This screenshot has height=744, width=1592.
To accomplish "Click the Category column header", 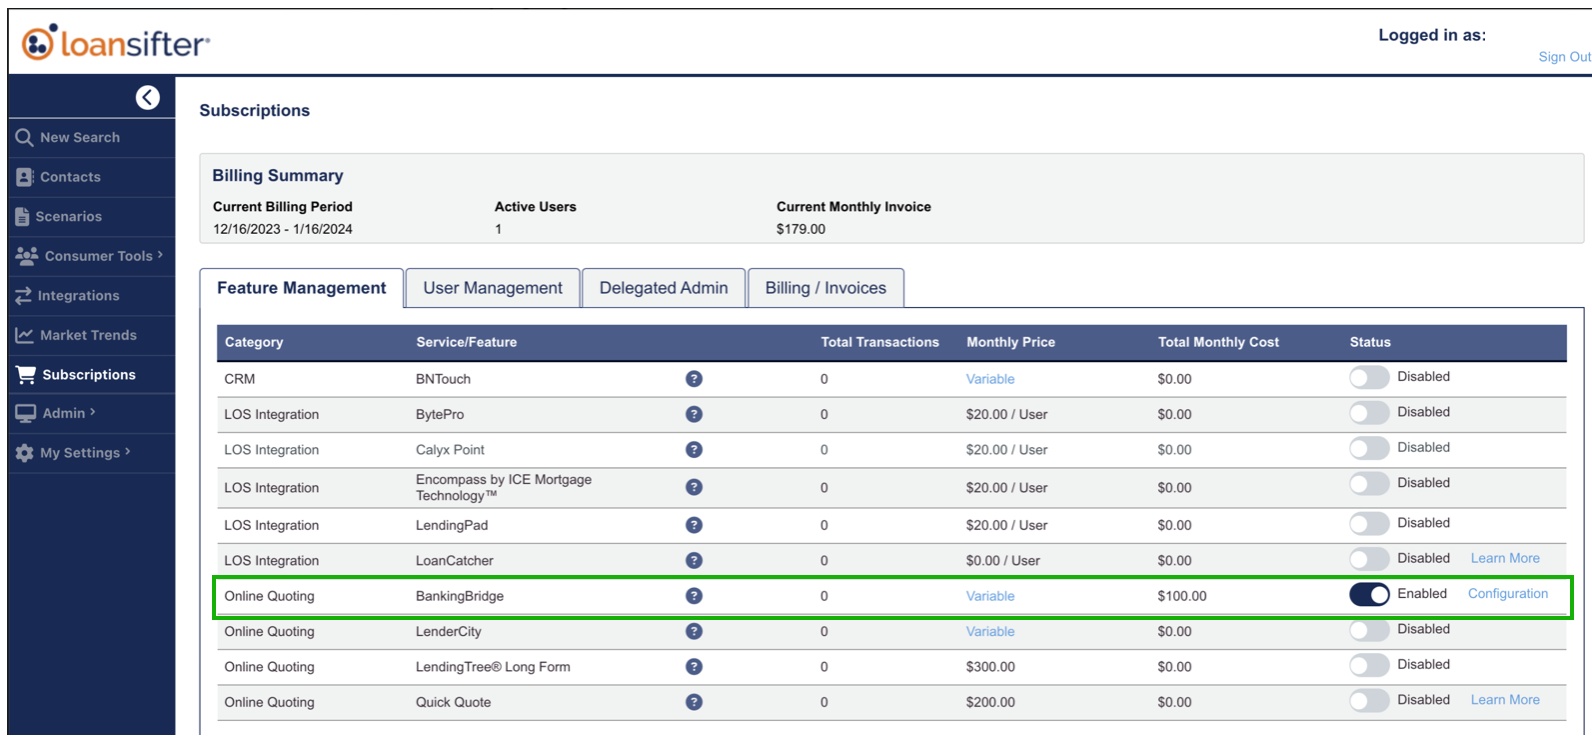I will [x=254, y=342].
